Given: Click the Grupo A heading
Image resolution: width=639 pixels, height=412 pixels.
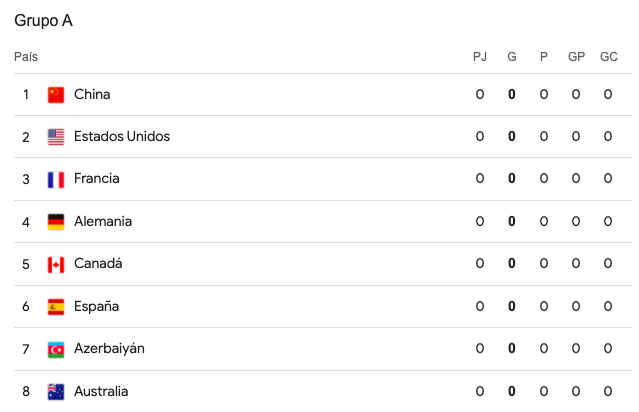Looking at the screenshot, I should (43, 20).
